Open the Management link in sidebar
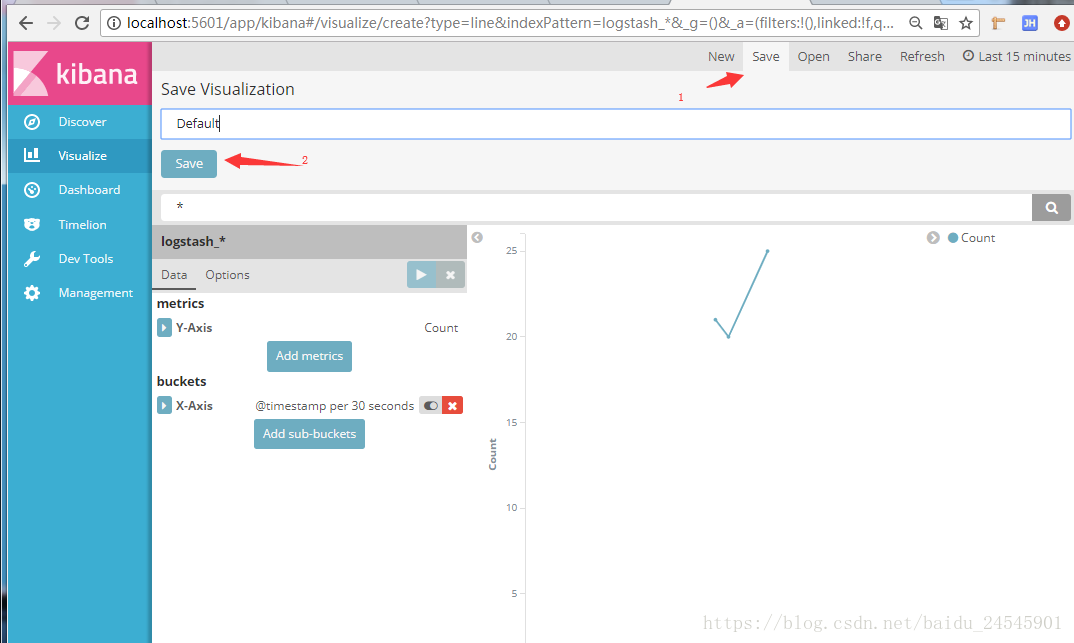1074x643 pixels. coord(96,293)
